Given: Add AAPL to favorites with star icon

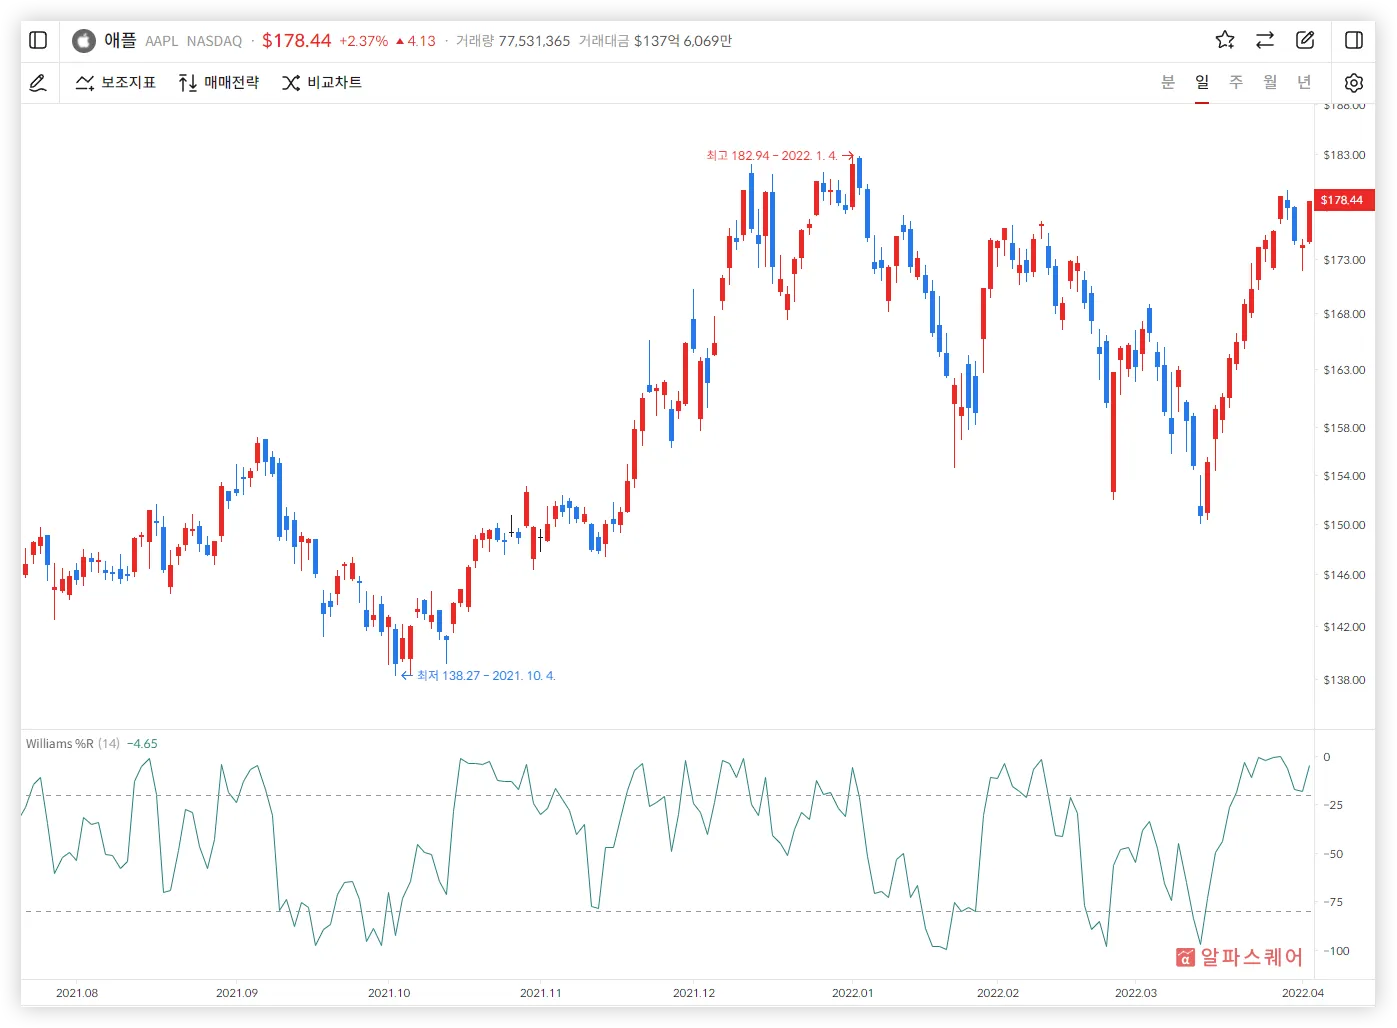Looking at the screenshot, I should (1225, 40).
